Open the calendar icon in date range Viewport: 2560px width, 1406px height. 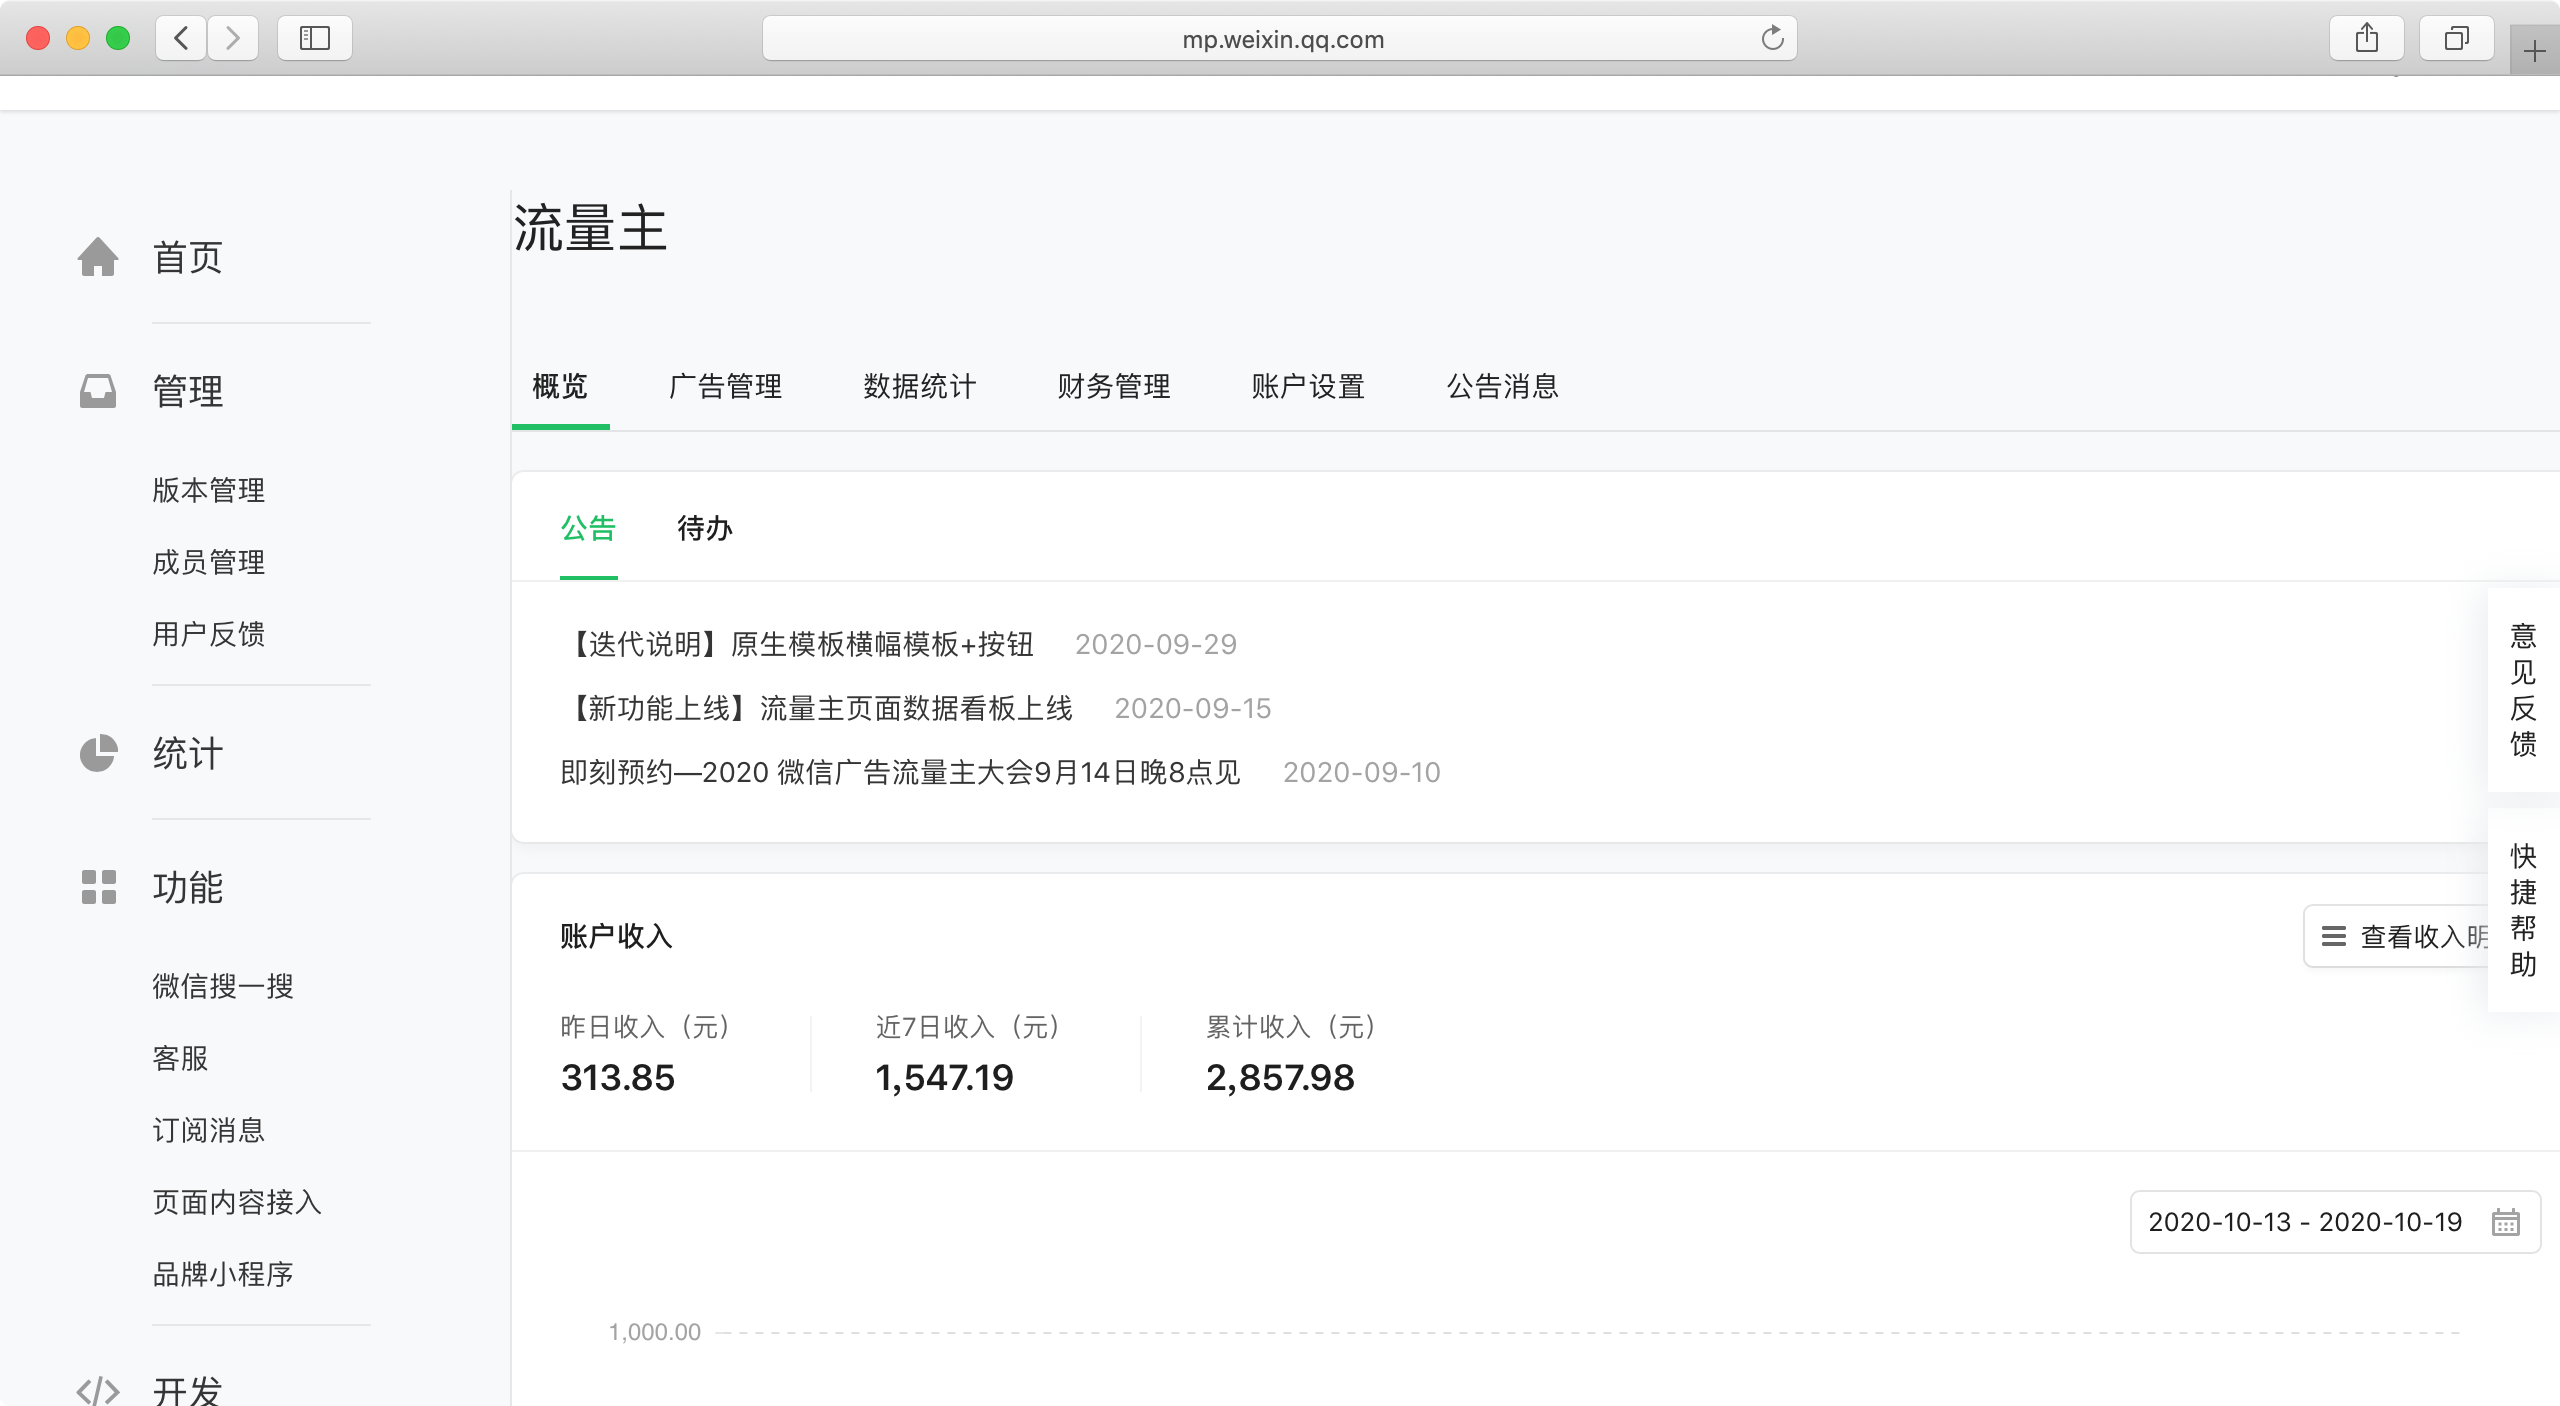pyautogui.click(x=2505, y=1222)
